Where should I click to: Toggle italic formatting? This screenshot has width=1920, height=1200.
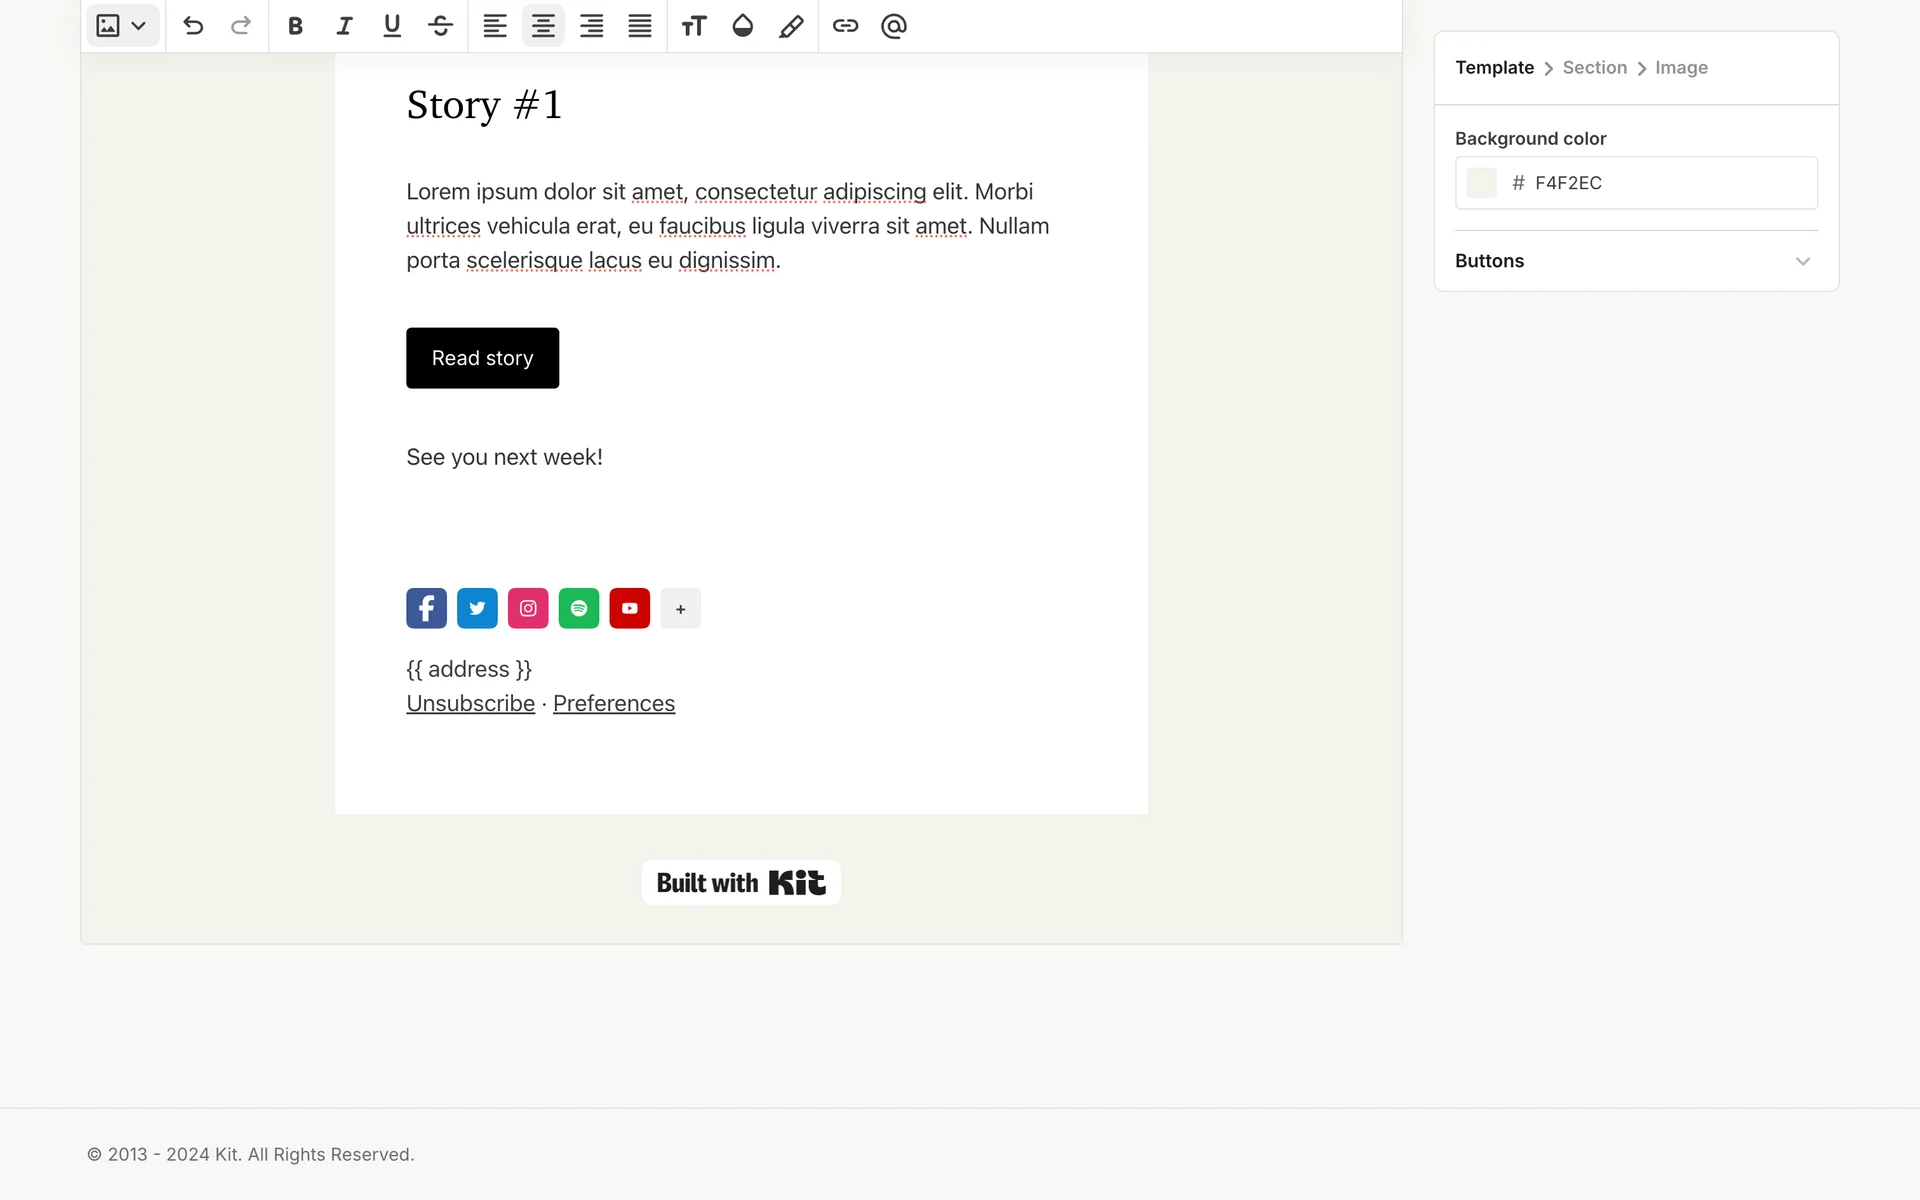(x=344, y=26)
